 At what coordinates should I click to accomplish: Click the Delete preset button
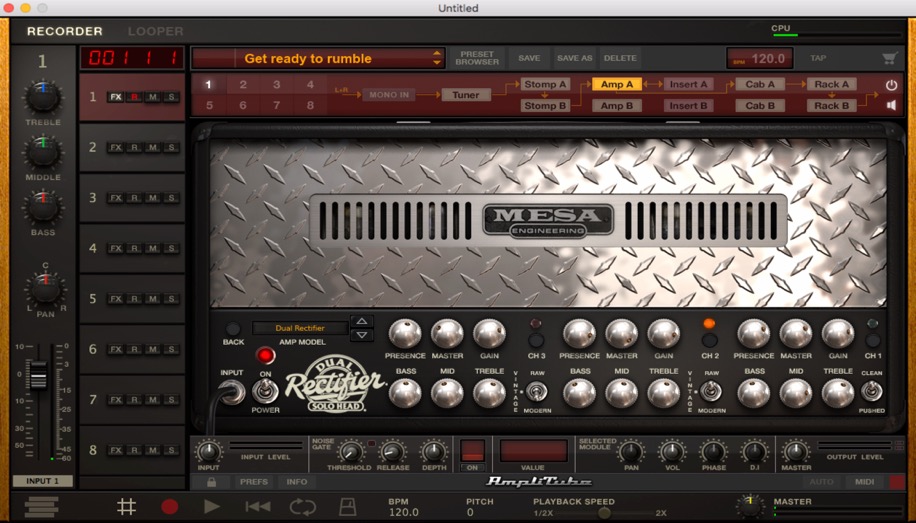point(620,58)
